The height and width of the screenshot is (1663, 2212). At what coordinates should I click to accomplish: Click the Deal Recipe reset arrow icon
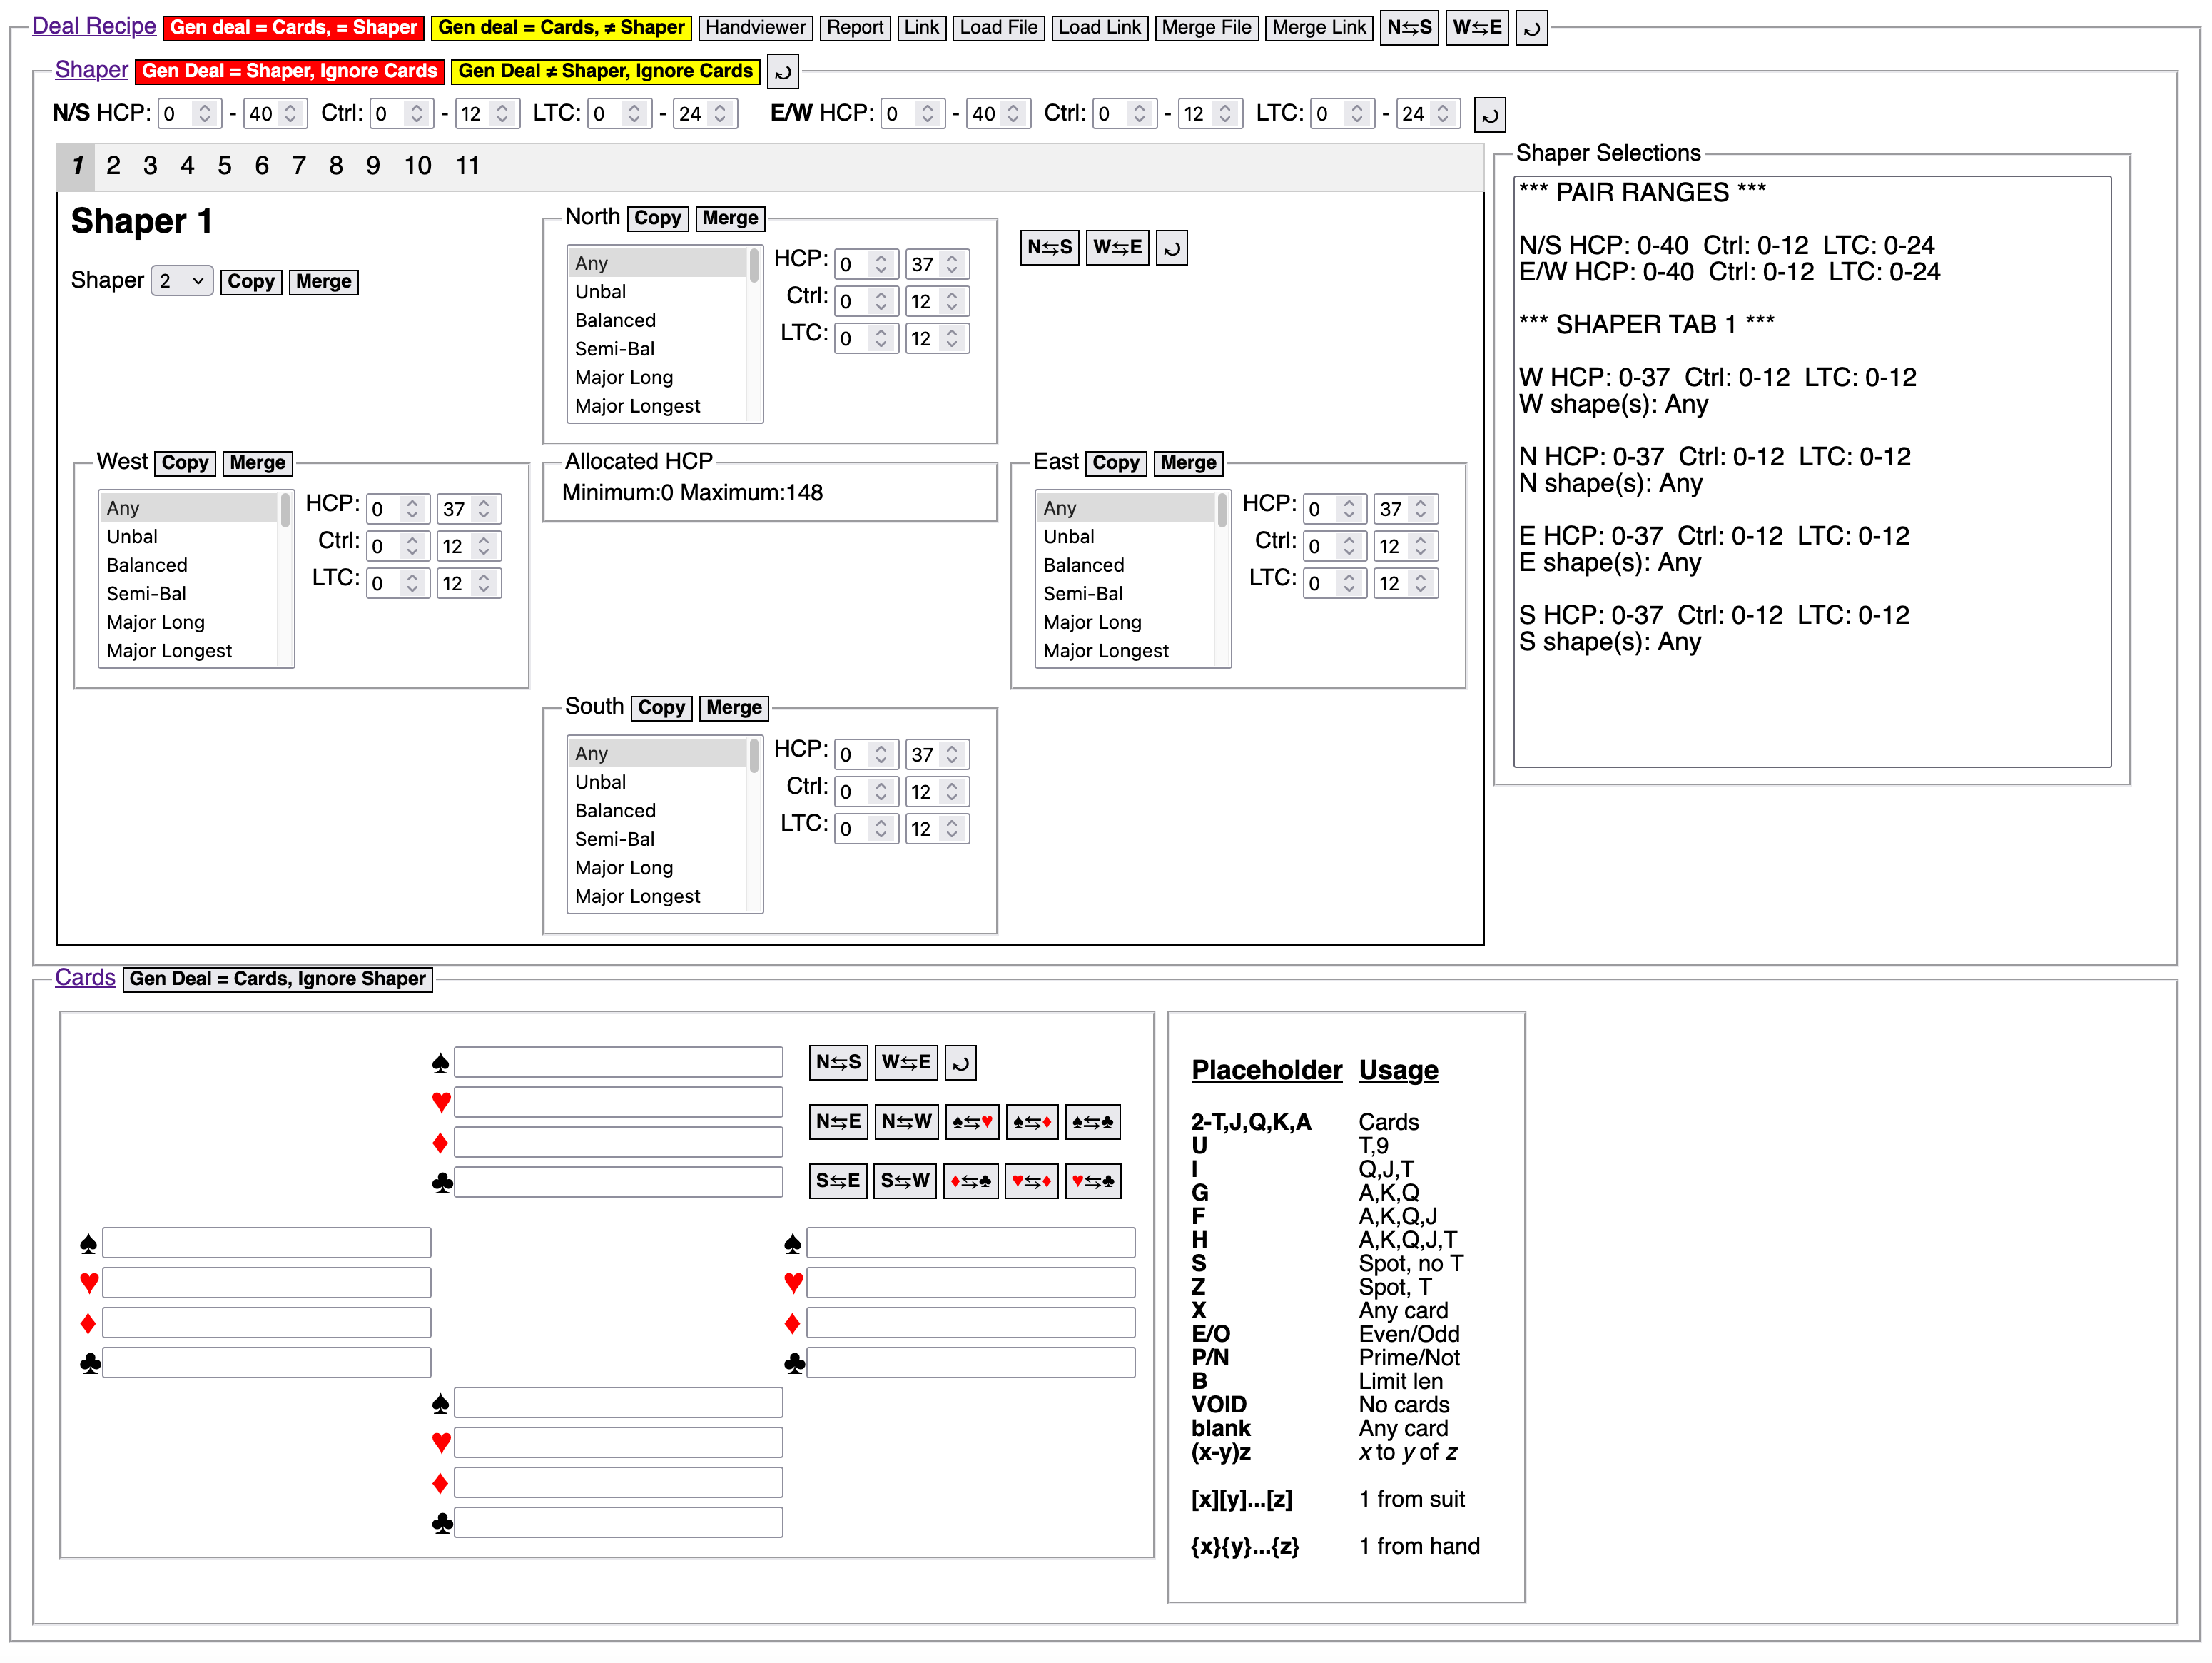[x=1531, y=28]
